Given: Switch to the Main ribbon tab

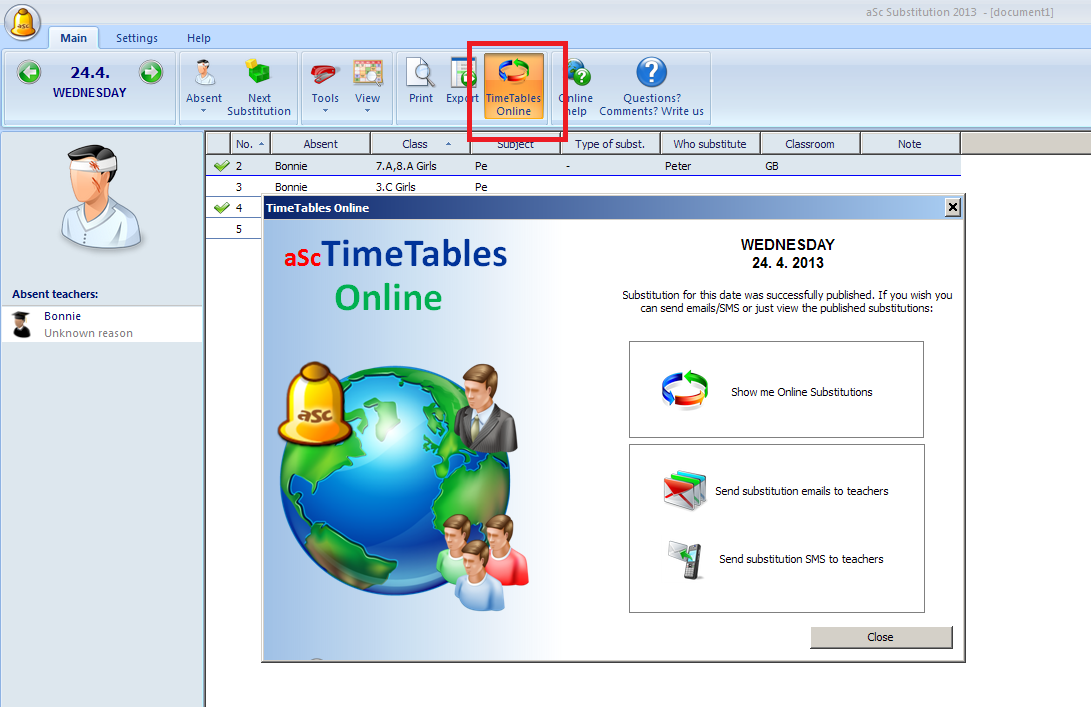Looking at the screenshot, I should (73, 38).
